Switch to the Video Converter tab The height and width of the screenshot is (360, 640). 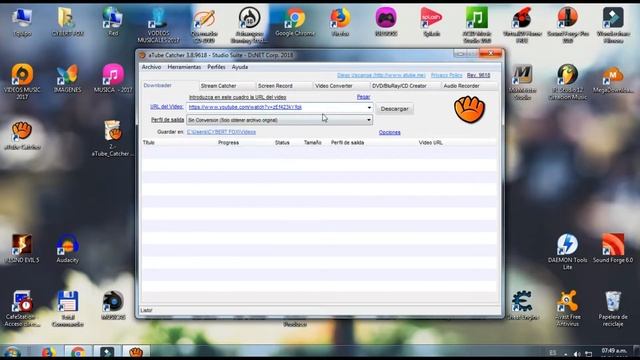click(341, 86)
